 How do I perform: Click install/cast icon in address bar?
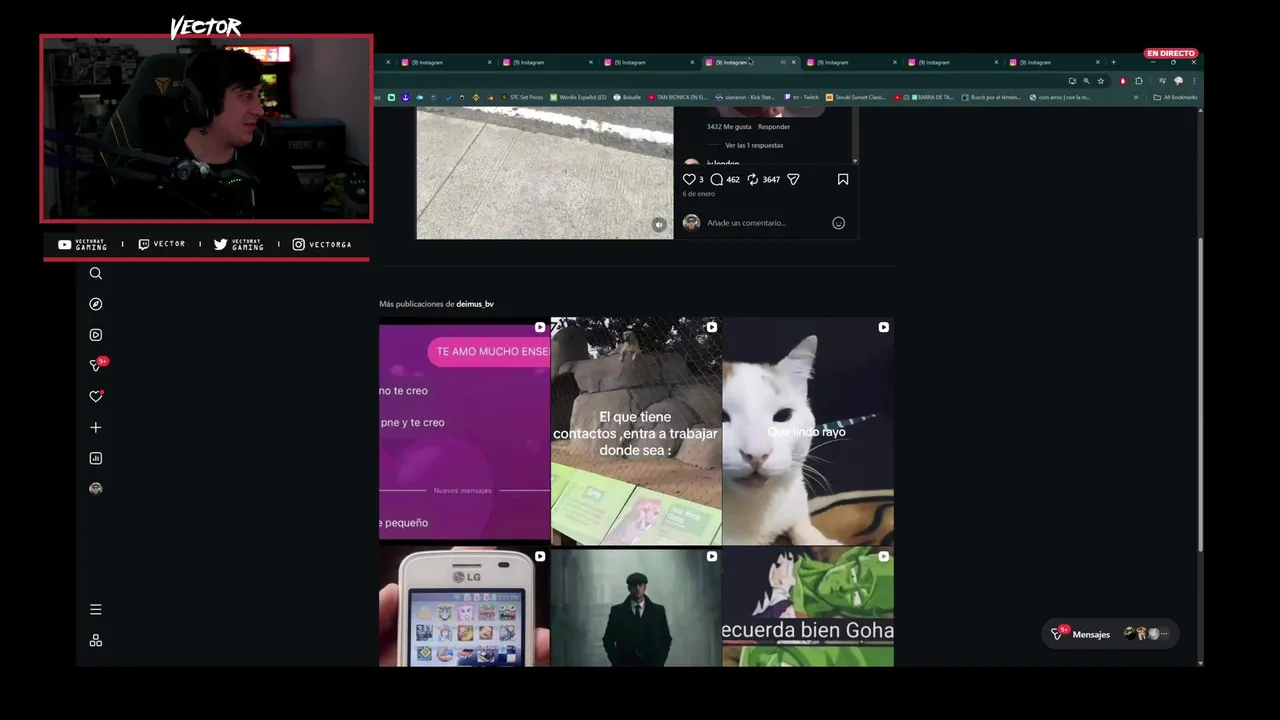[x=1072, y=81]
